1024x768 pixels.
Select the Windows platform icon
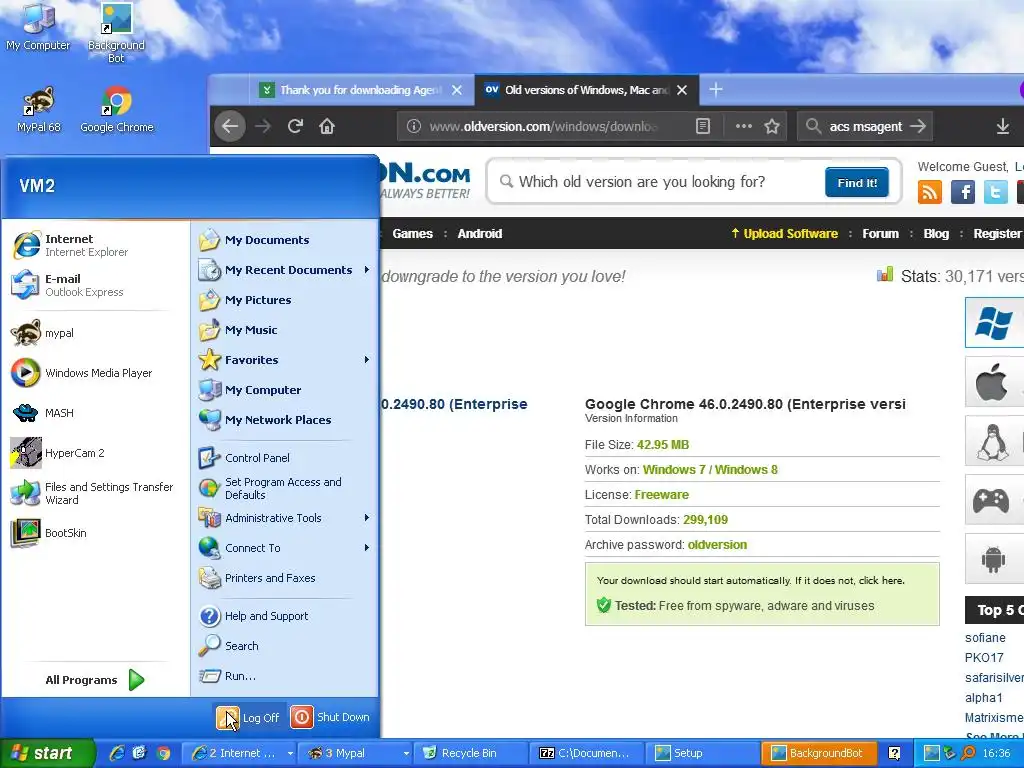994,323
